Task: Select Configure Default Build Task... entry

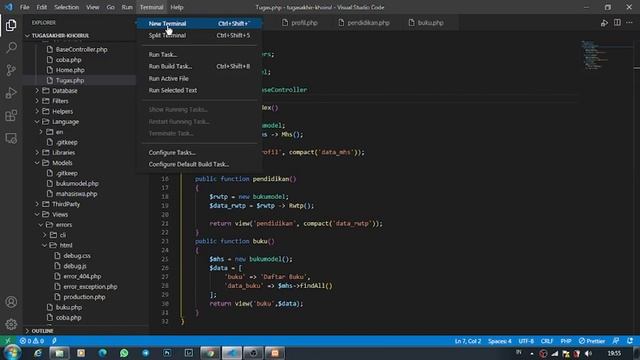Action: pyautogui.click(x=199, y=164)
